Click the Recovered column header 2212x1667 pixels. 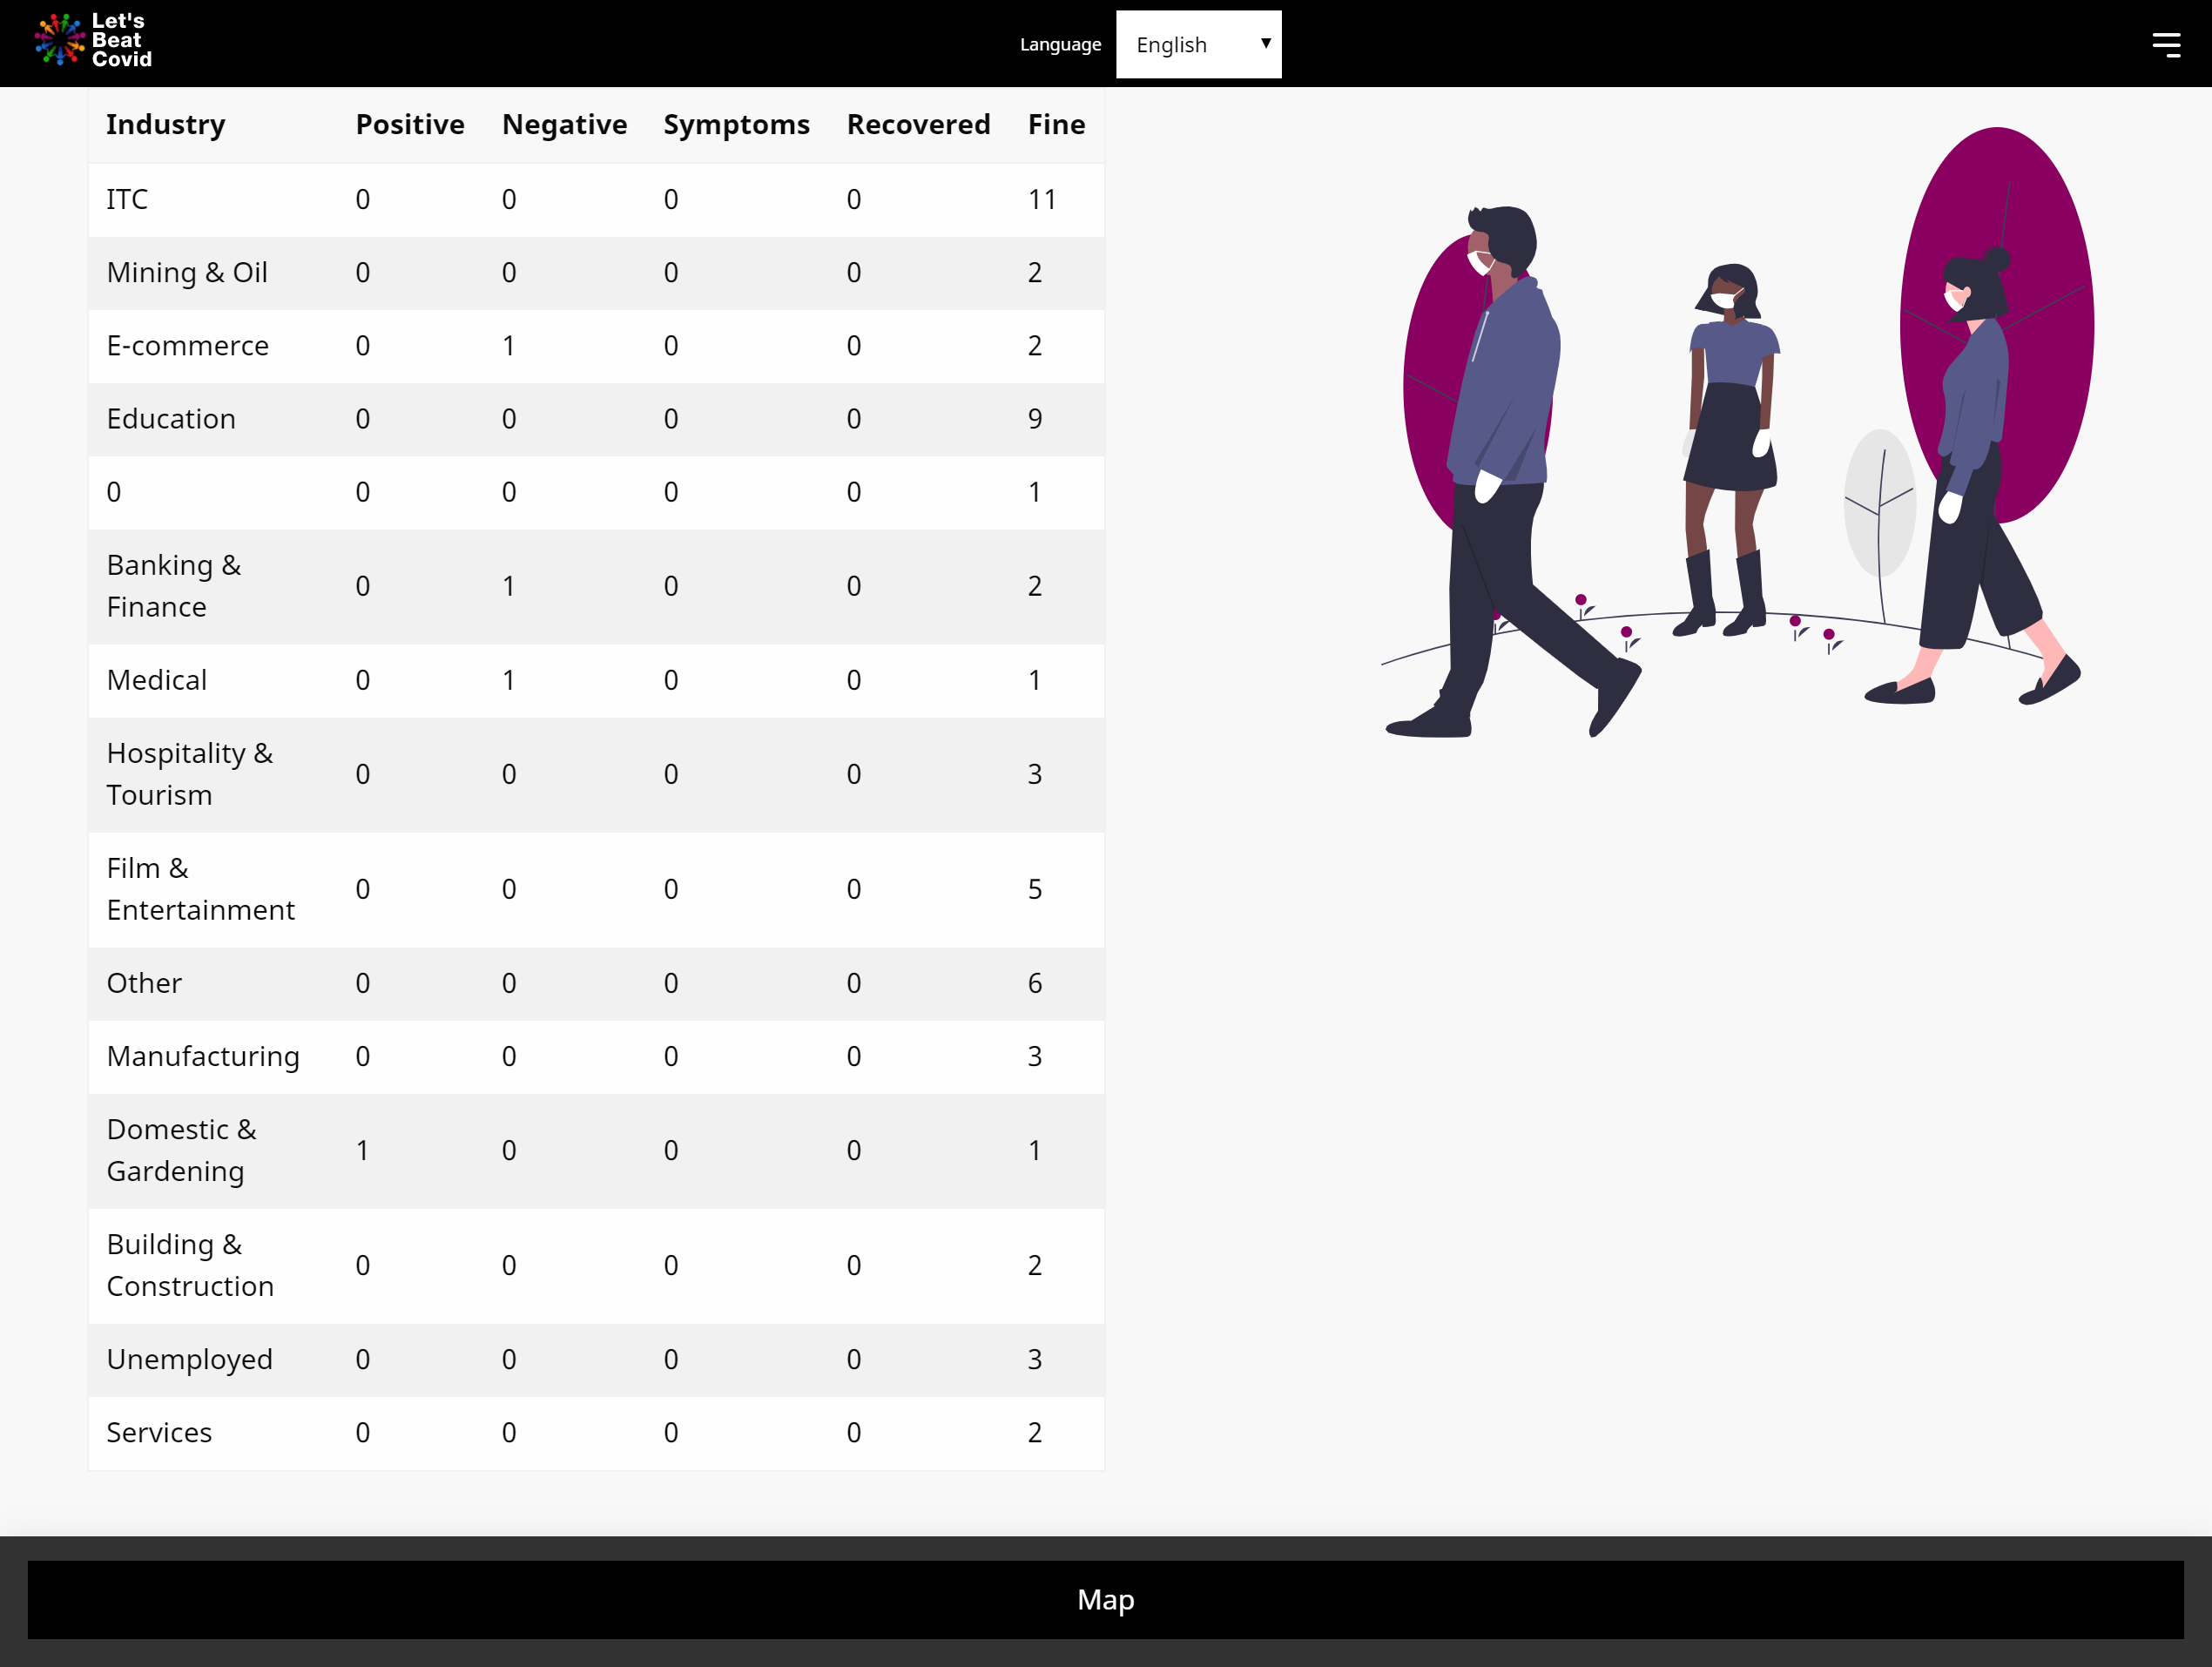pyautogui.click(x=918, y=124)
